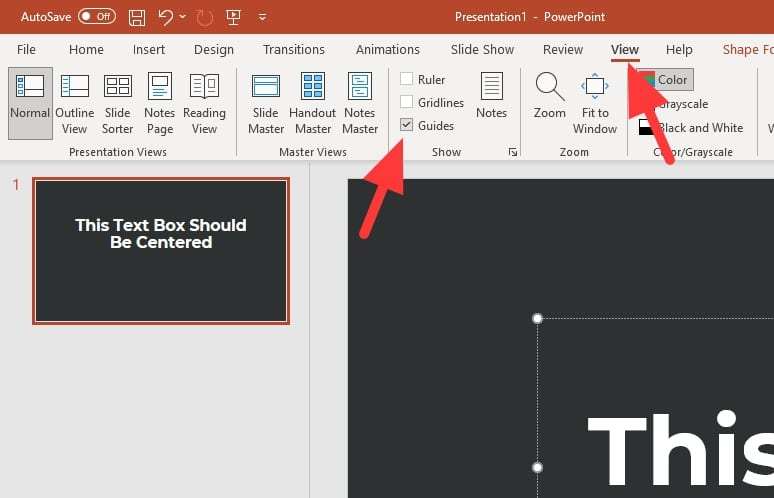
Task: Expand the Show group dialog launcher
Action: point(513,152)
